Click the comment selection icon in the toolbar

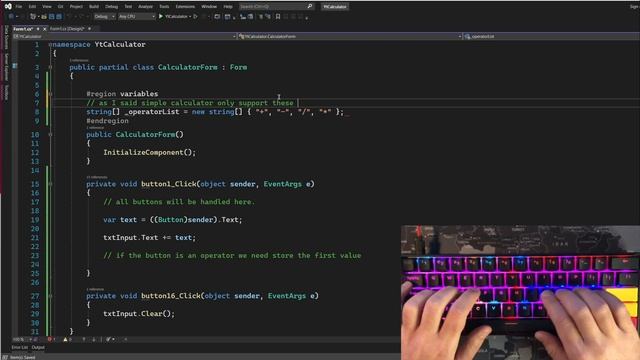tap(261, 17)
